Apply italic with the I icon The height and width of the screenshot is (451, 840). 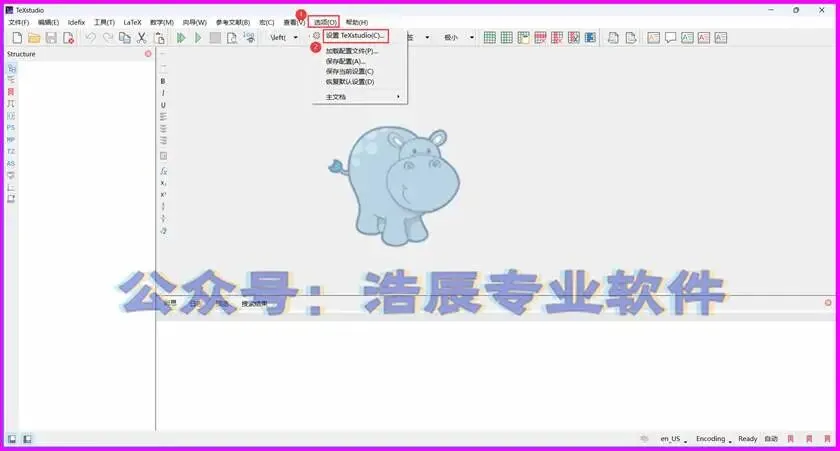point(163,93)
